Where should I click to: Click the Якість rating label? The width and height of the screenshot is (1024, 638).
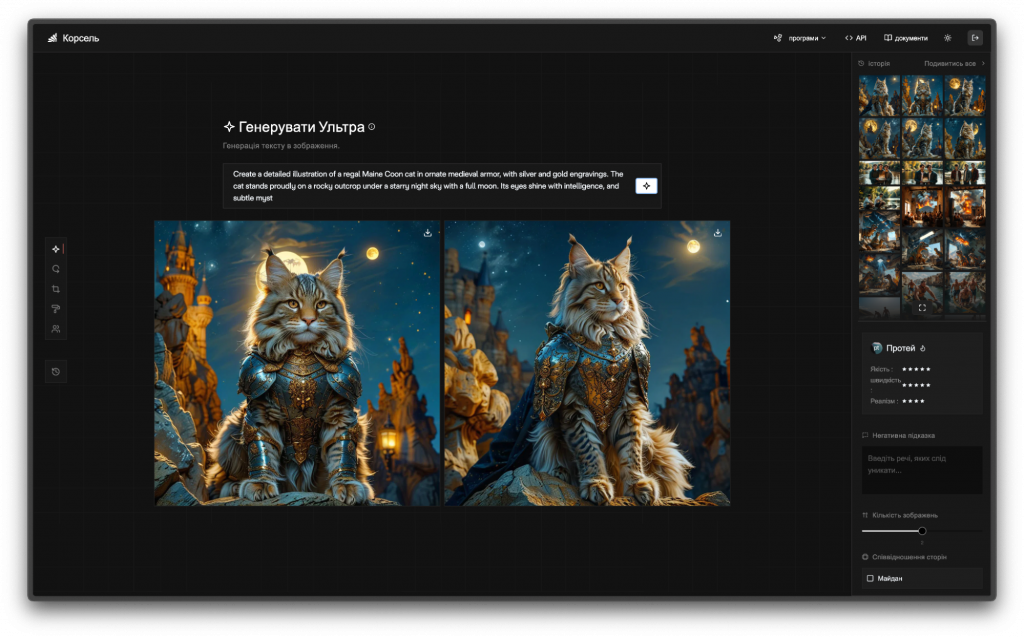coord(881,369)
